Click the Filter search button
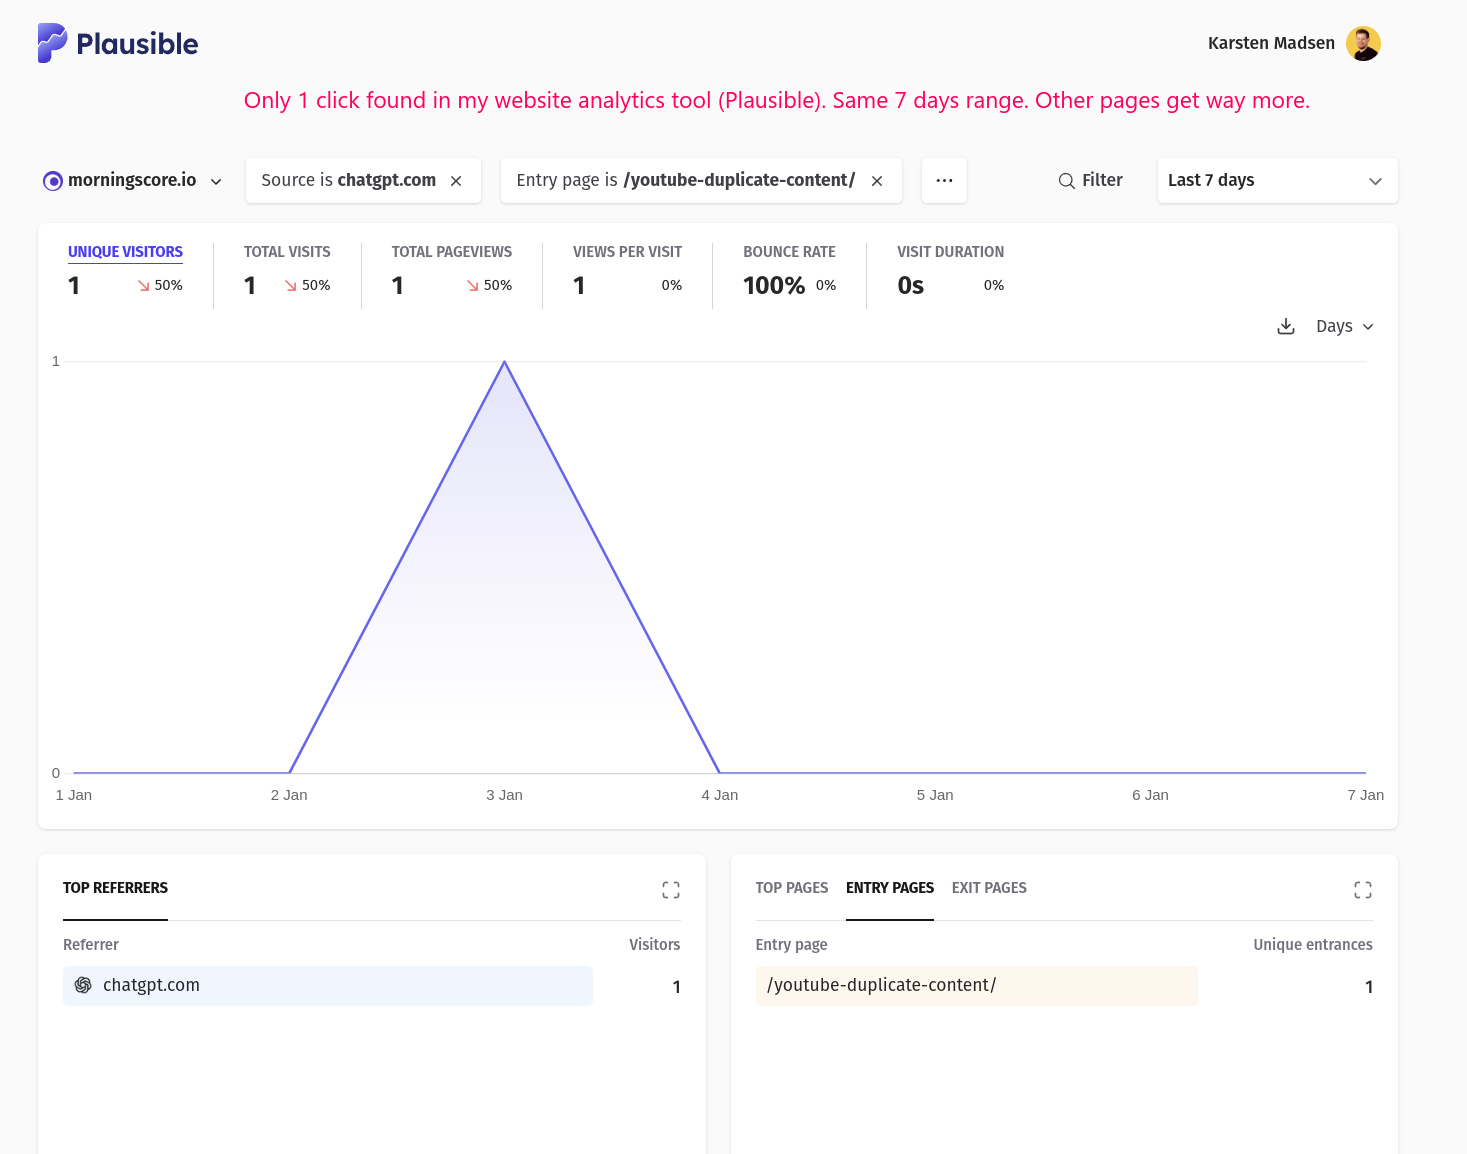 1090,181
